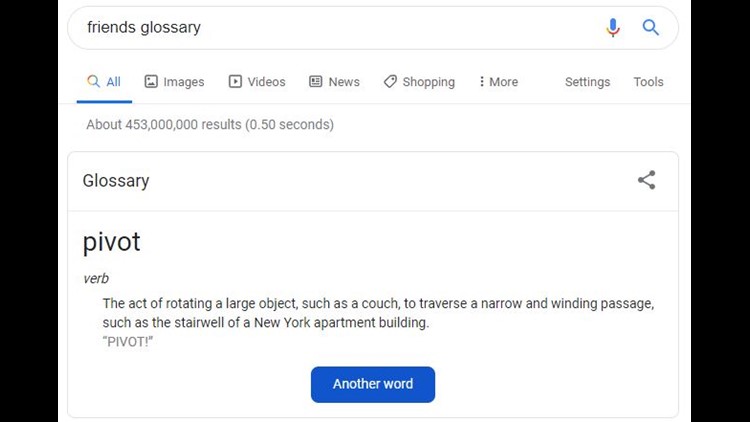Open the Settings menu
The image size is (750, 422).
587,82
